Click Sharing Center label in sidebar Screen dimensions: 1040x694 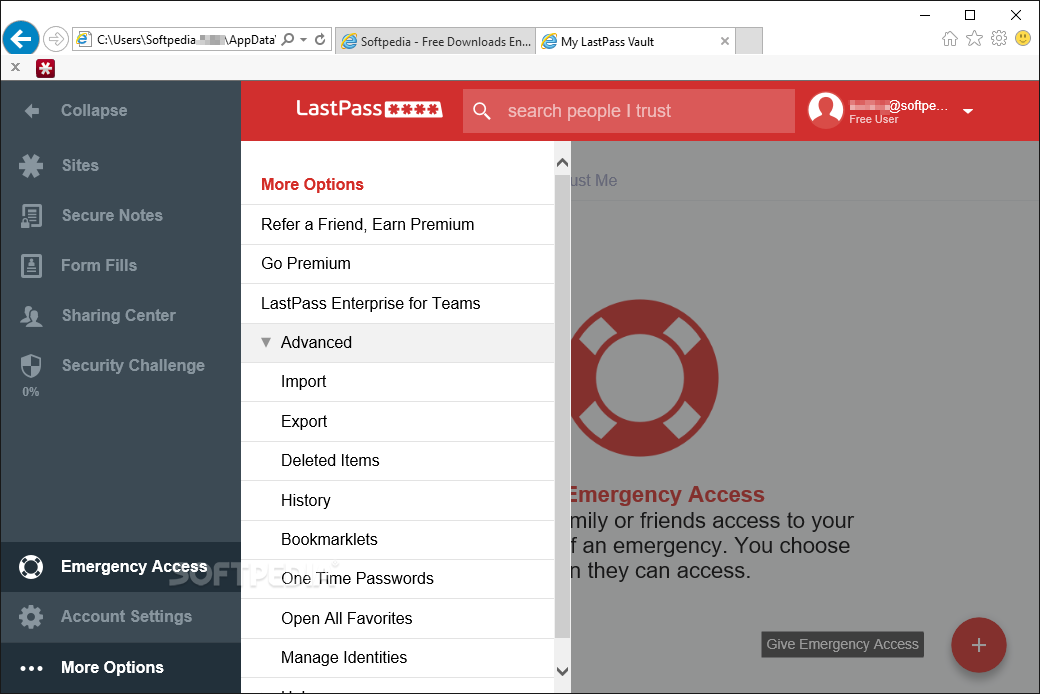[119, 316]
